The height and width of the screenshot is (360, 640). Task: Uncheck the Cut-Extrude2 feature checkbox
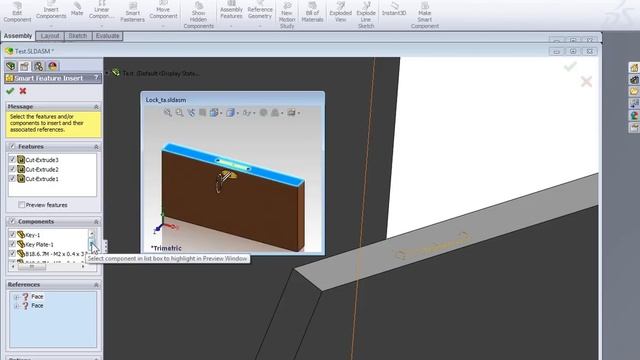coord(12,169)
